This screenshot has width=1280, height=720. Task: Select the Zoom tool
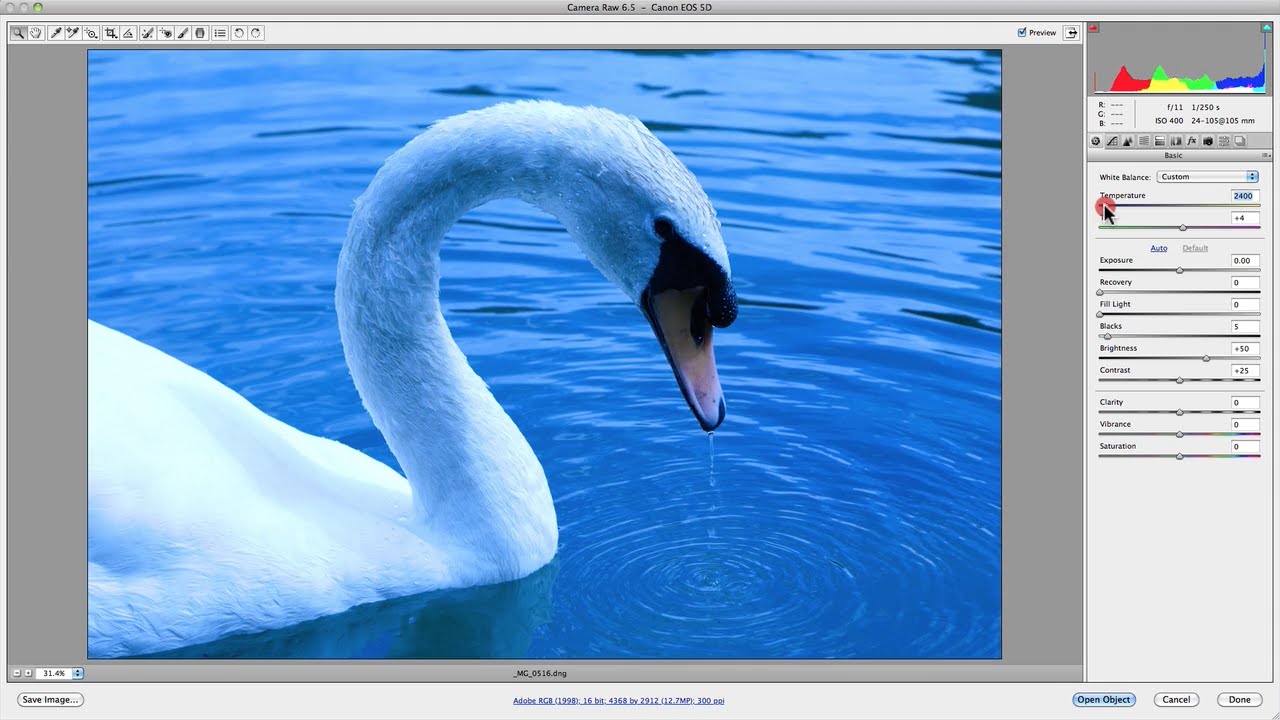(x=19, y=33)
